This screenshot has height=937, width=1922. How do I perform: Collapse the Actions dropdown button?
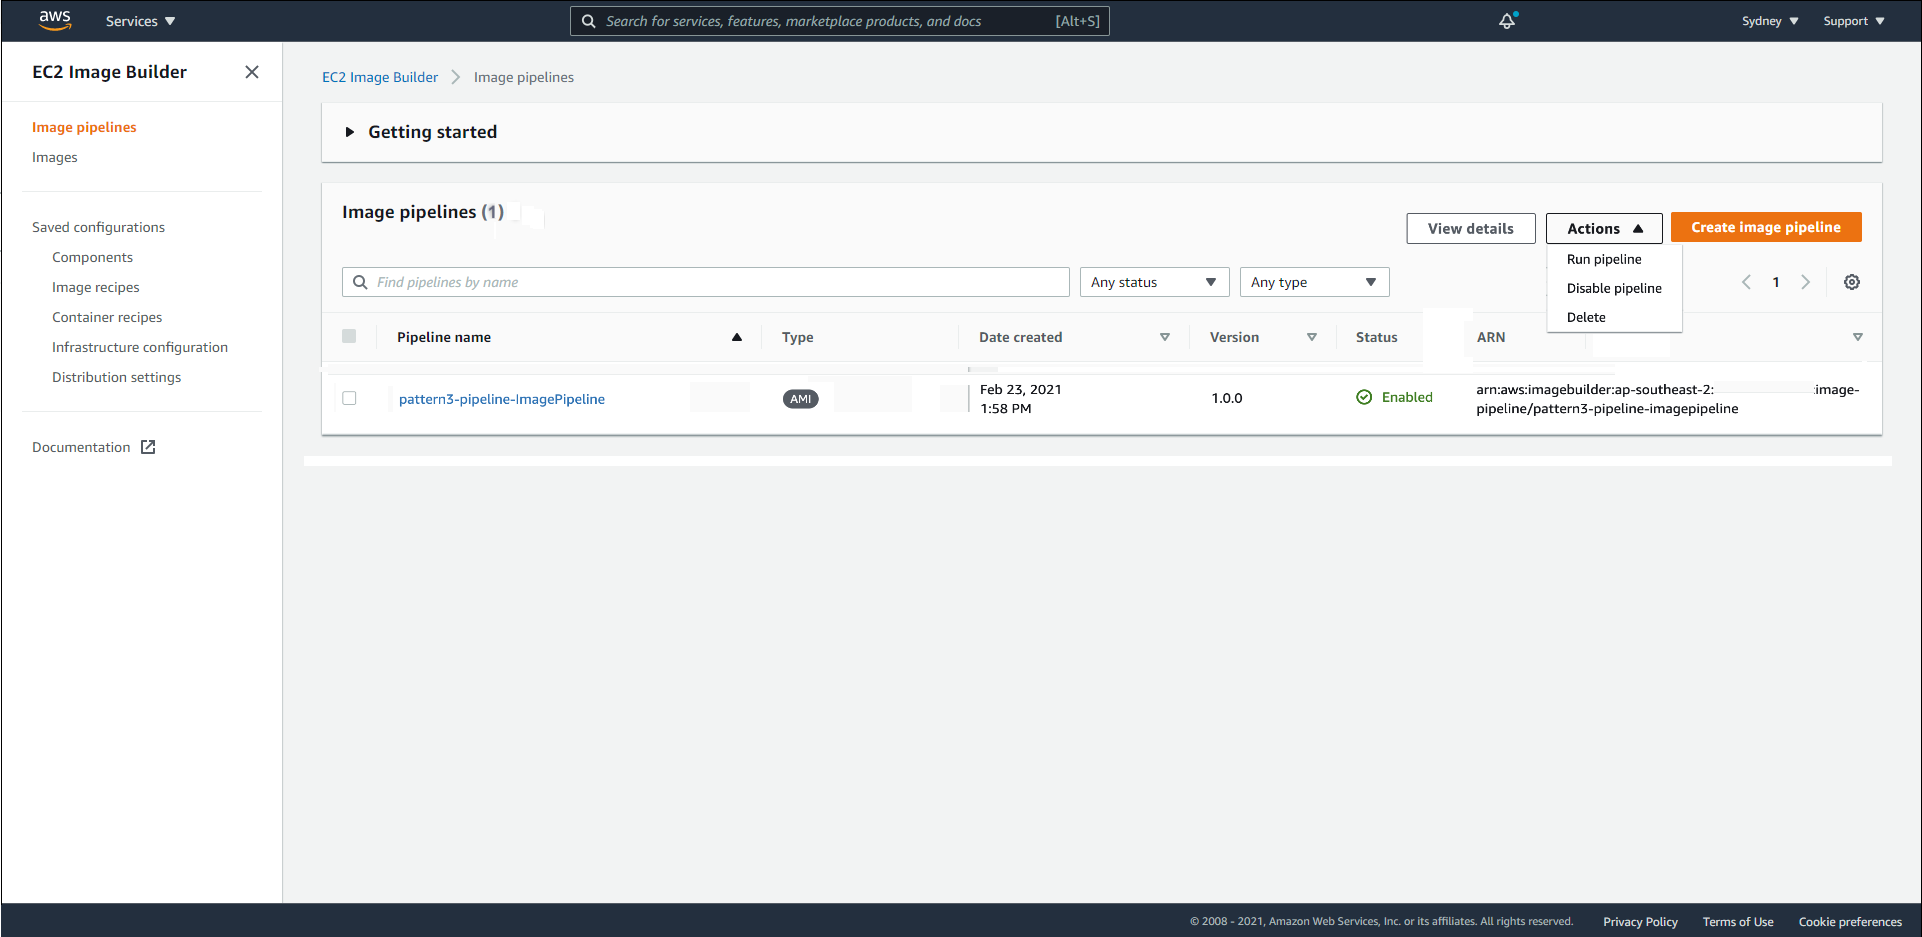[1604, 228]
